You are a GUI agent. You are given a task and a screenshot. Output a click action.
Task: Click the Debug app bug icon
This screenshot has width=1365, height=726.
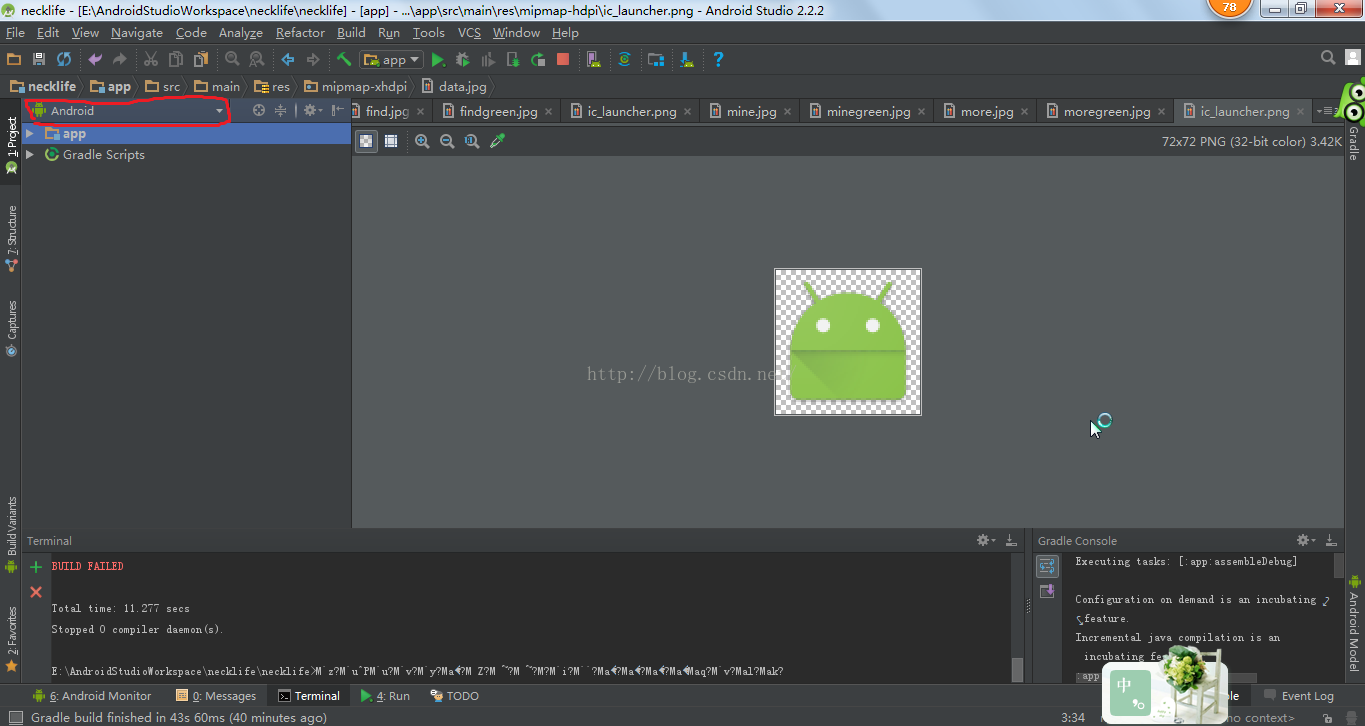tap(463, 59)
